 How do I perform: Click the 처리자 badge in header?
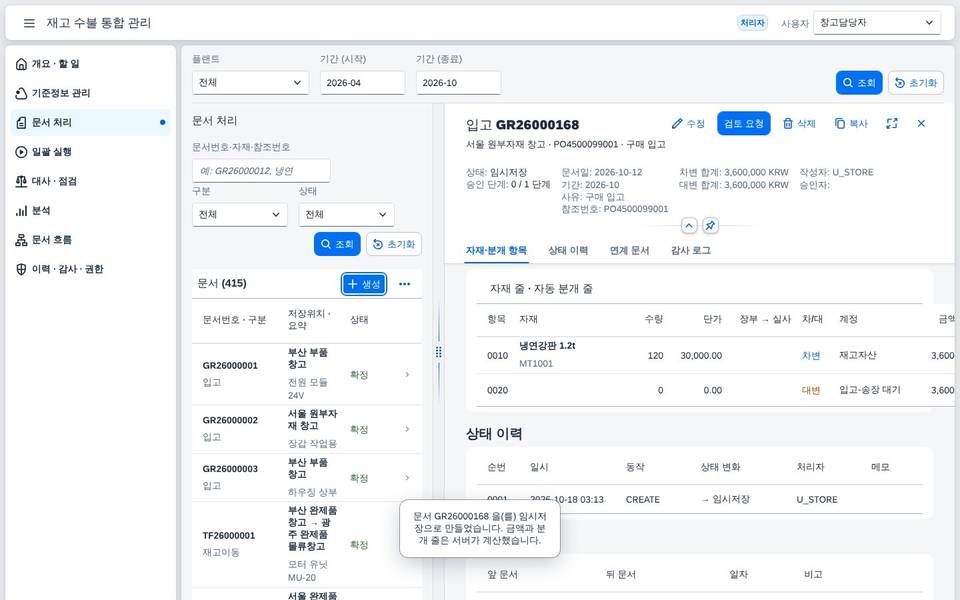coord(752,23)
